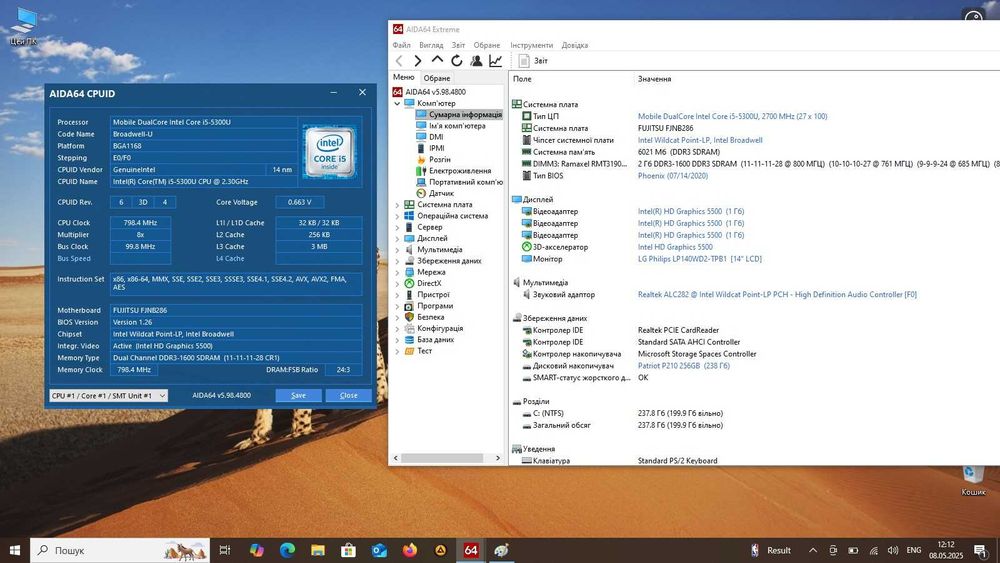Select Електроживлення tree item
Image resolution: width=1000 pixels, height=563 pixels.
[459, 171]
